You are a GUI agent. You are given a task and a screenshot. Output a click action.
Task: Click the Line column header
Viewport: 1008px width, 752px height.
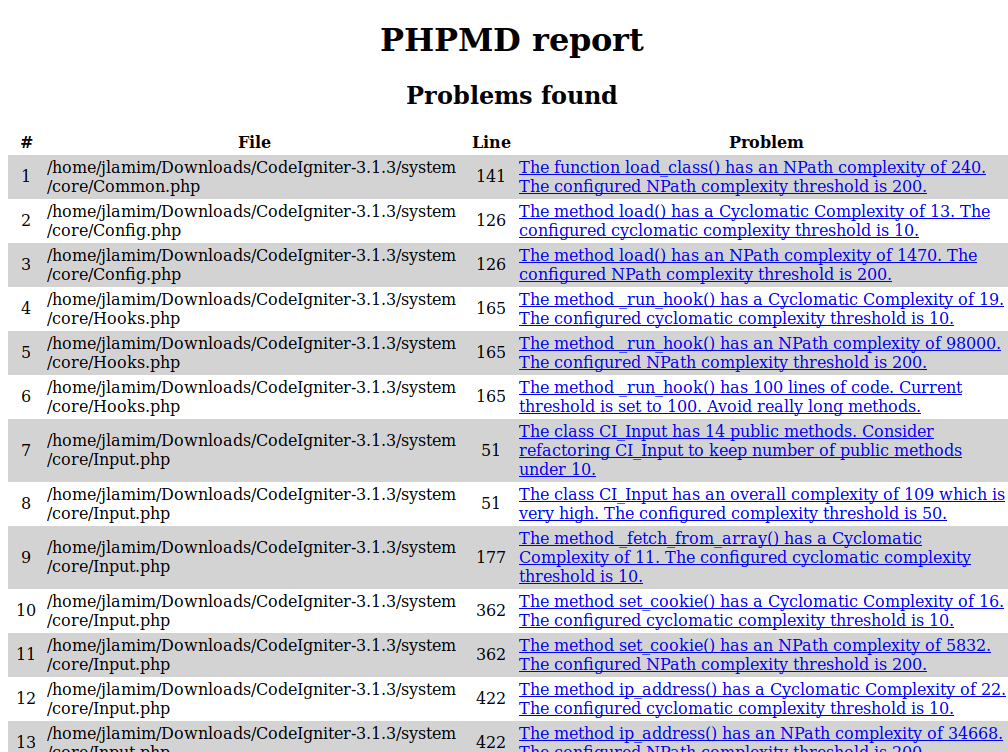491,142
